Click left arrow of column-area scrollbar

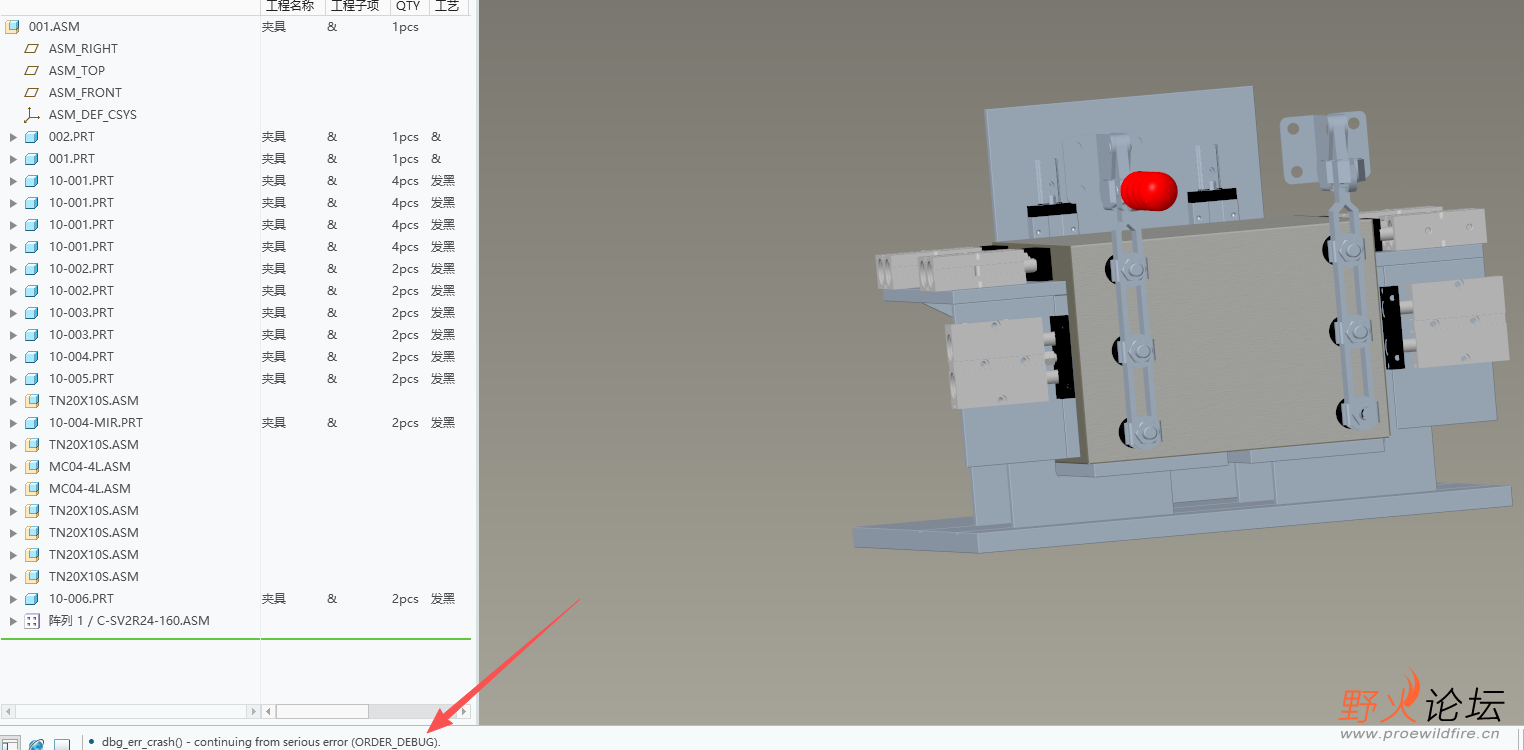pos(268,711)
